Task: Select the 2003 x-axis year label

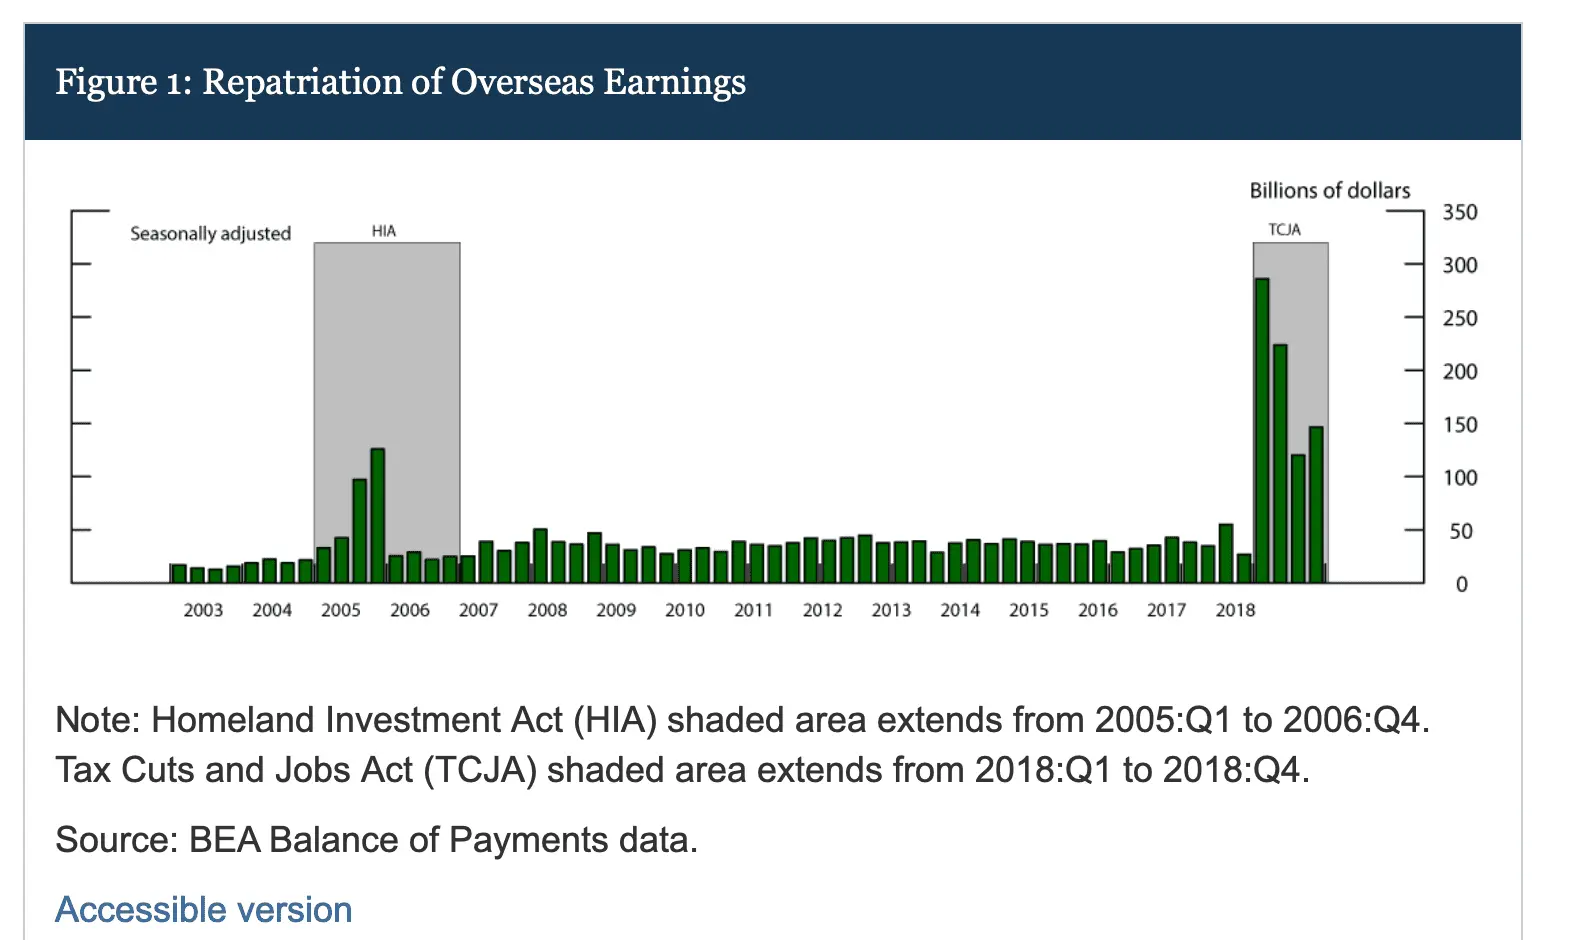Action: coord(203,610)
